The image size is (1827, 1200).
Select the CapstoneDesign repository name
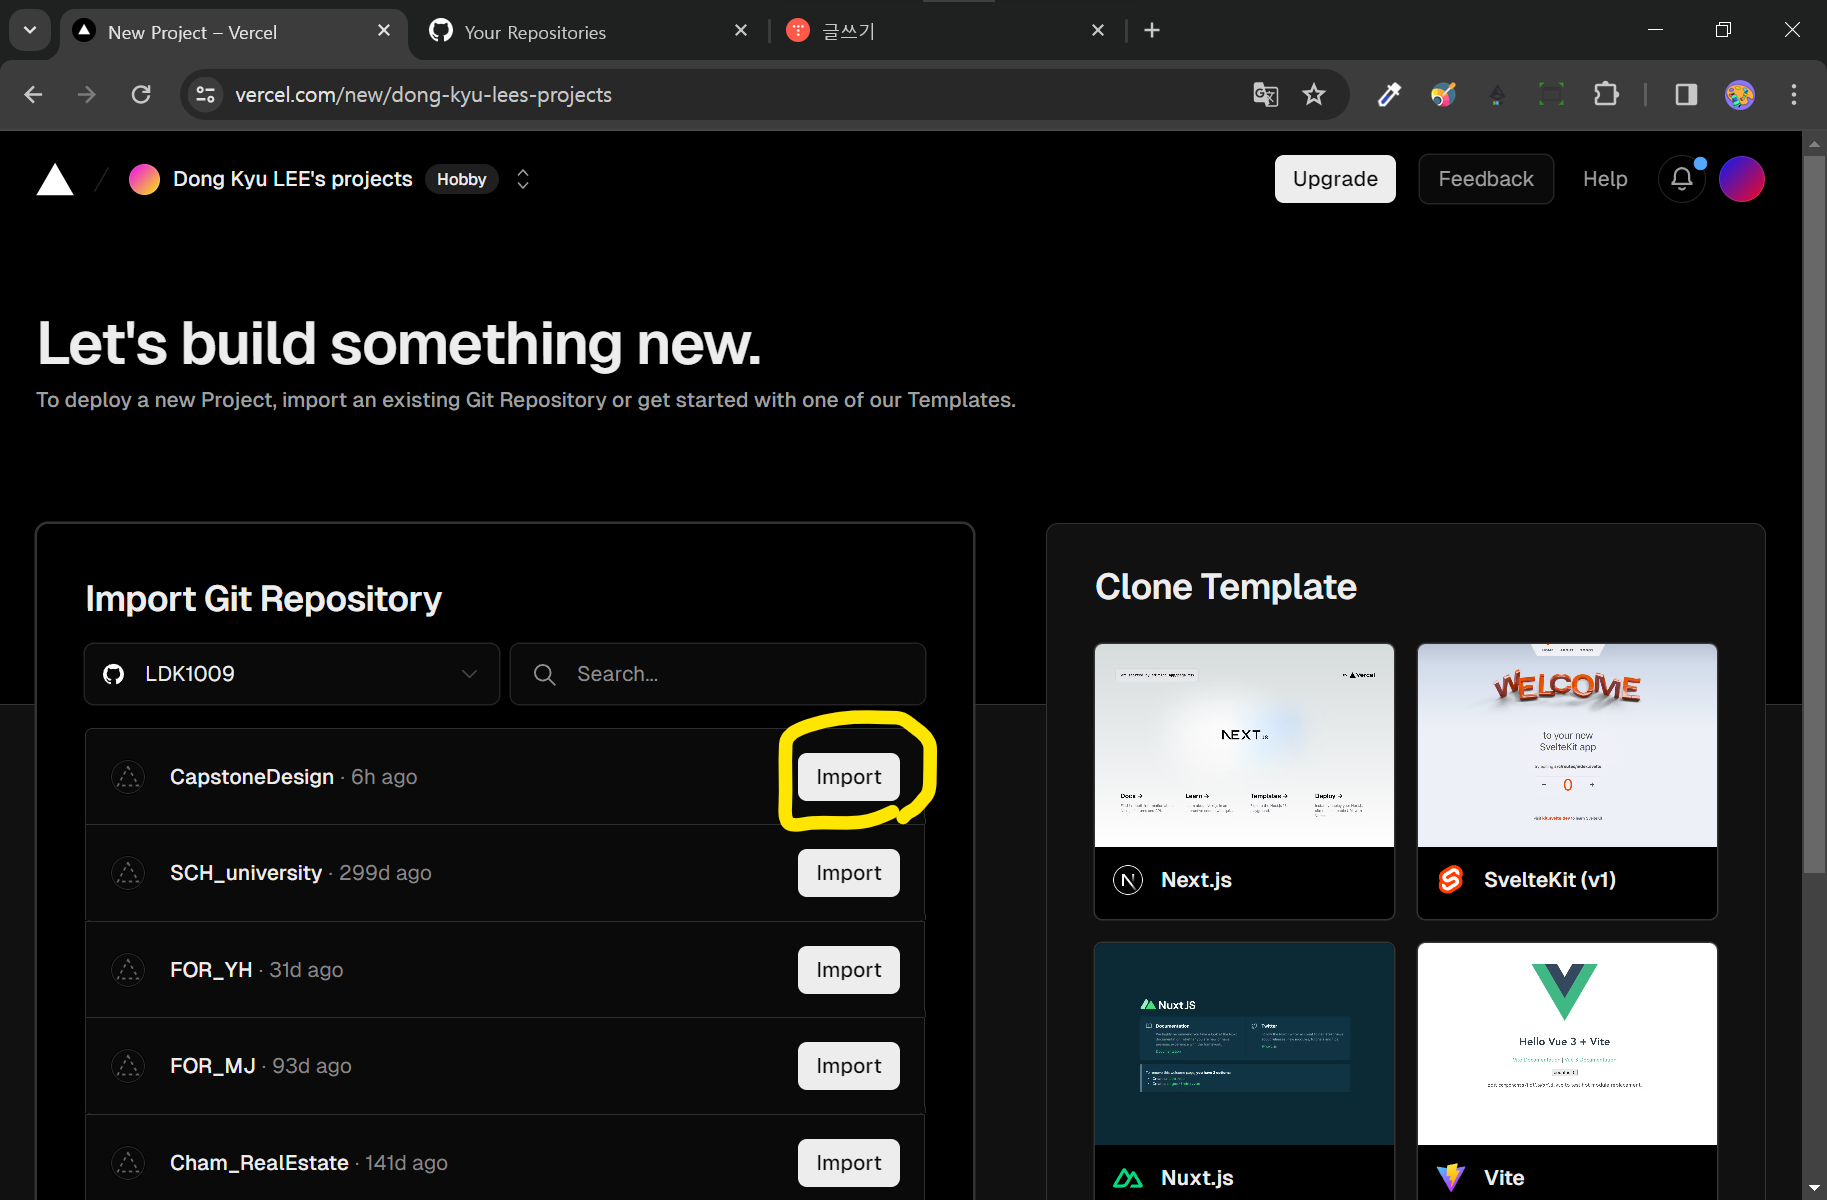point(252,777)
